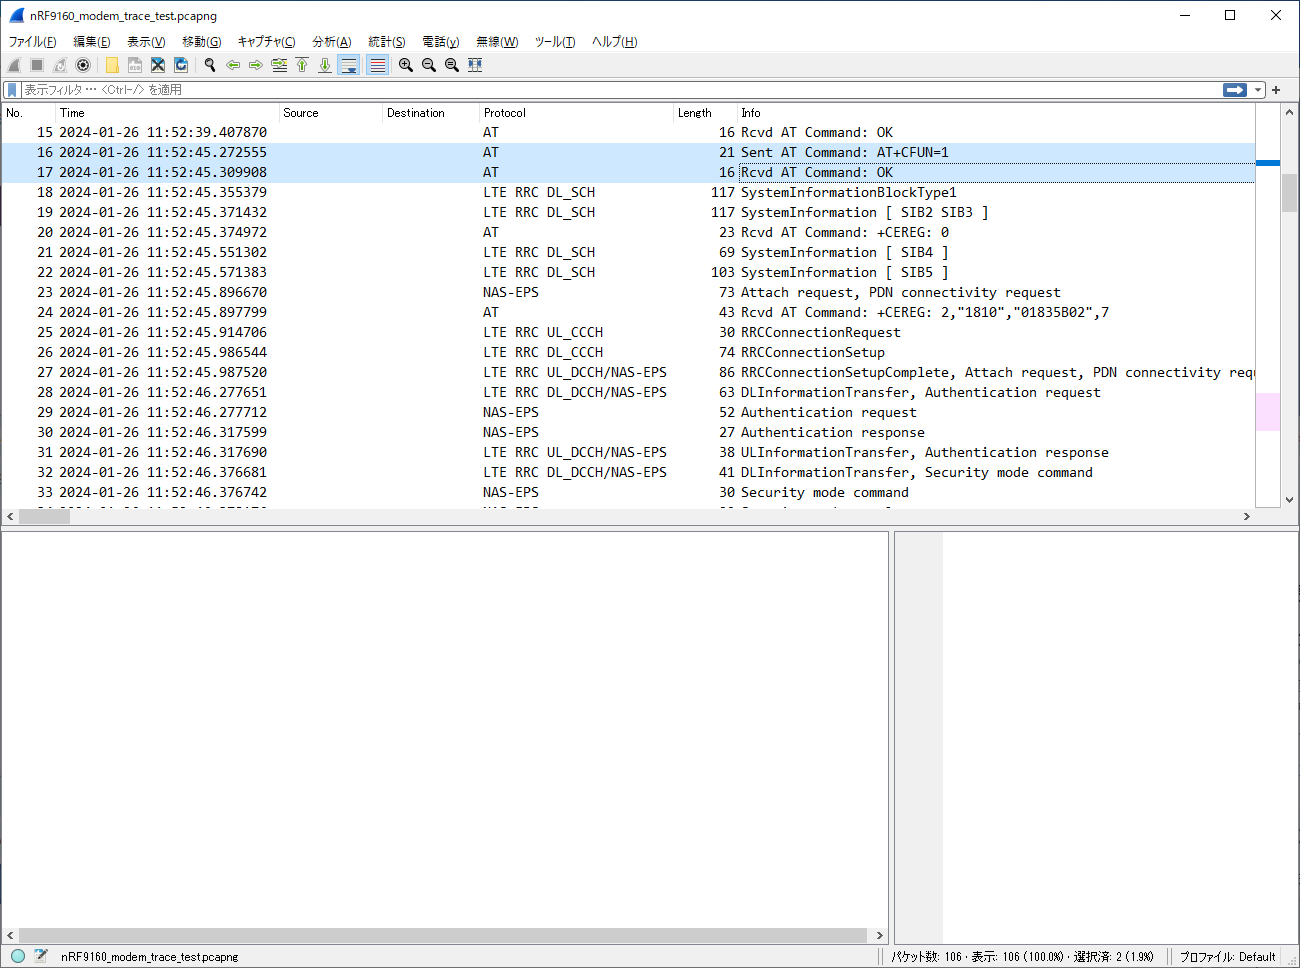Add a display filter button with plus
Viewport: 1300px width, 968px height.
pos(1276,90)
